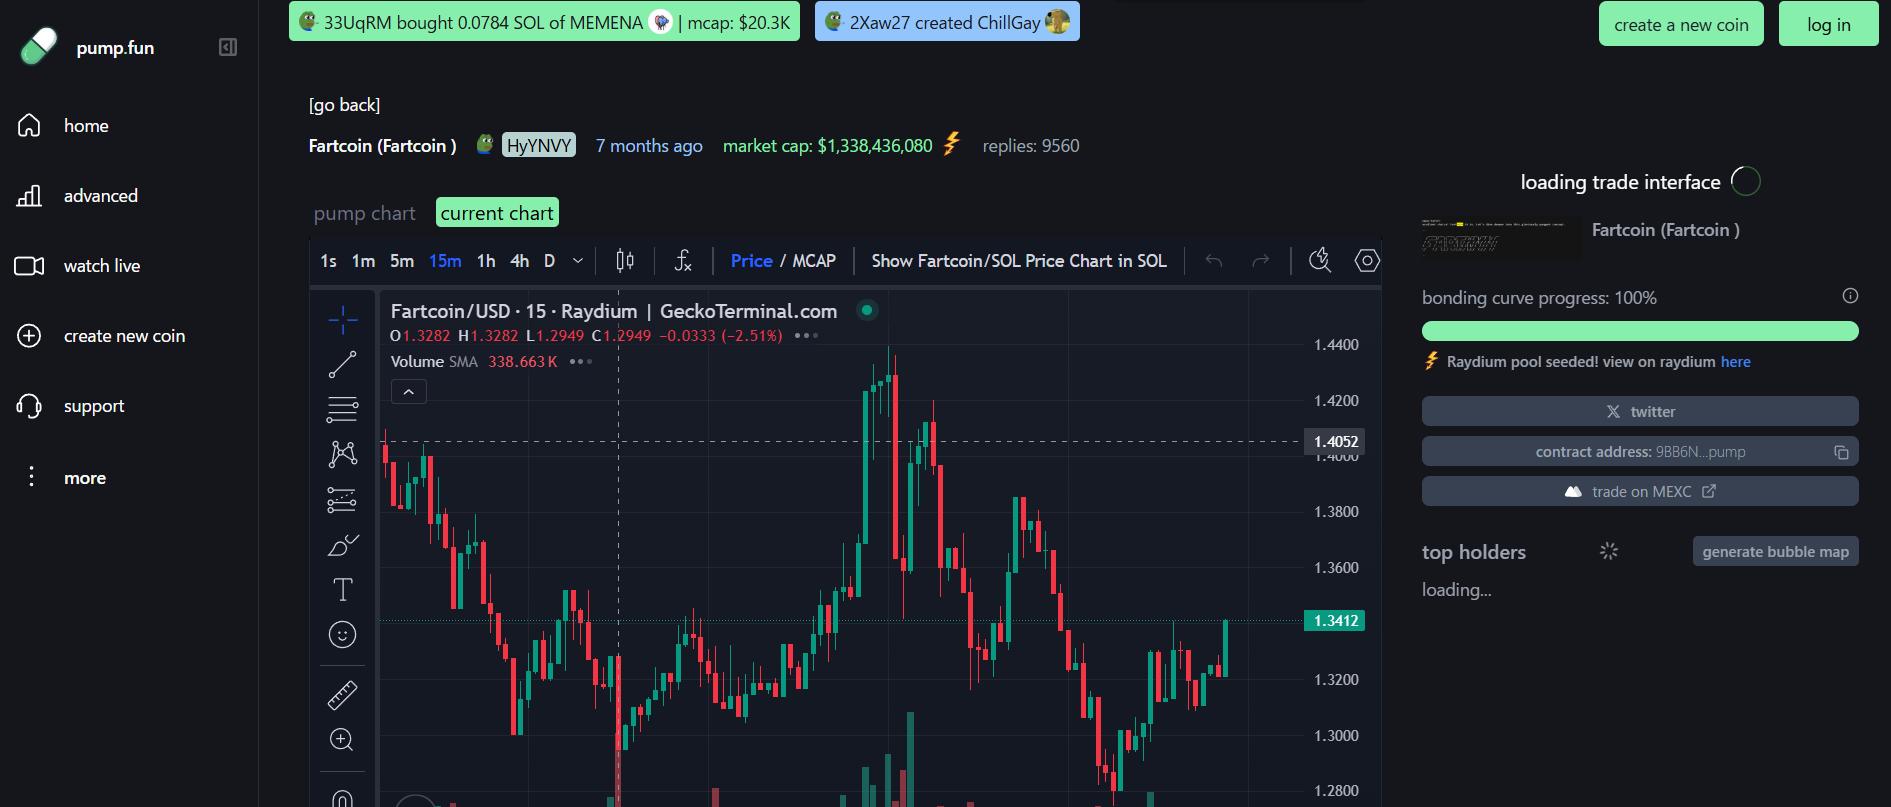Select the text annotation tool
Image resolution: width=1891 pixels, height=807 pixels.
(343, 590)
